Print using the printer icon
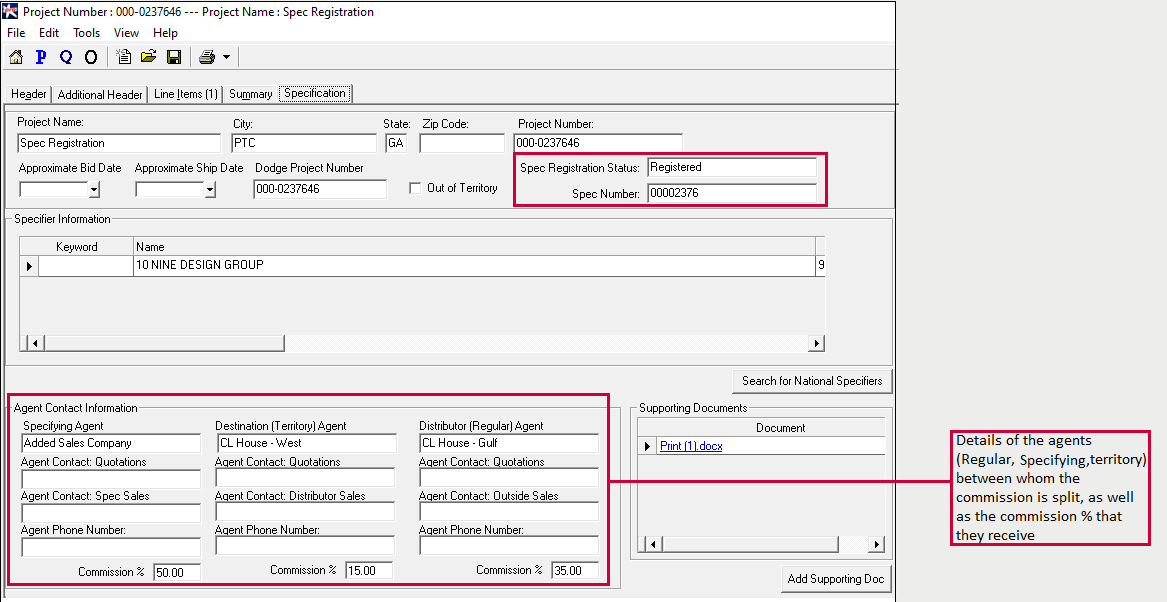 207,57
